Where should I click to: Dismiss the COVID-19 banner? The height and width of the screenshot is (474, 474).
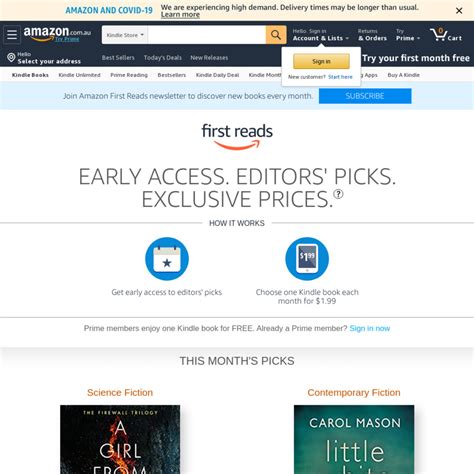459,11
